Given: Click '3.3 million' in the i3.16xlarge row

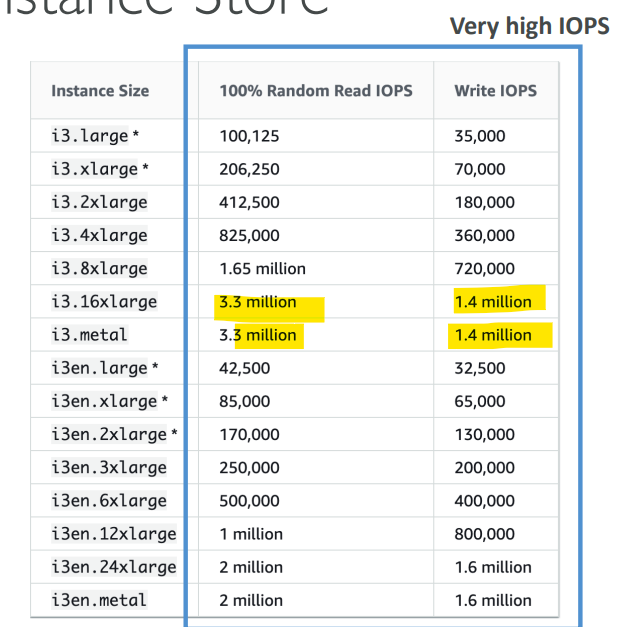Looking at the screenshot, I should pos(258,302).
